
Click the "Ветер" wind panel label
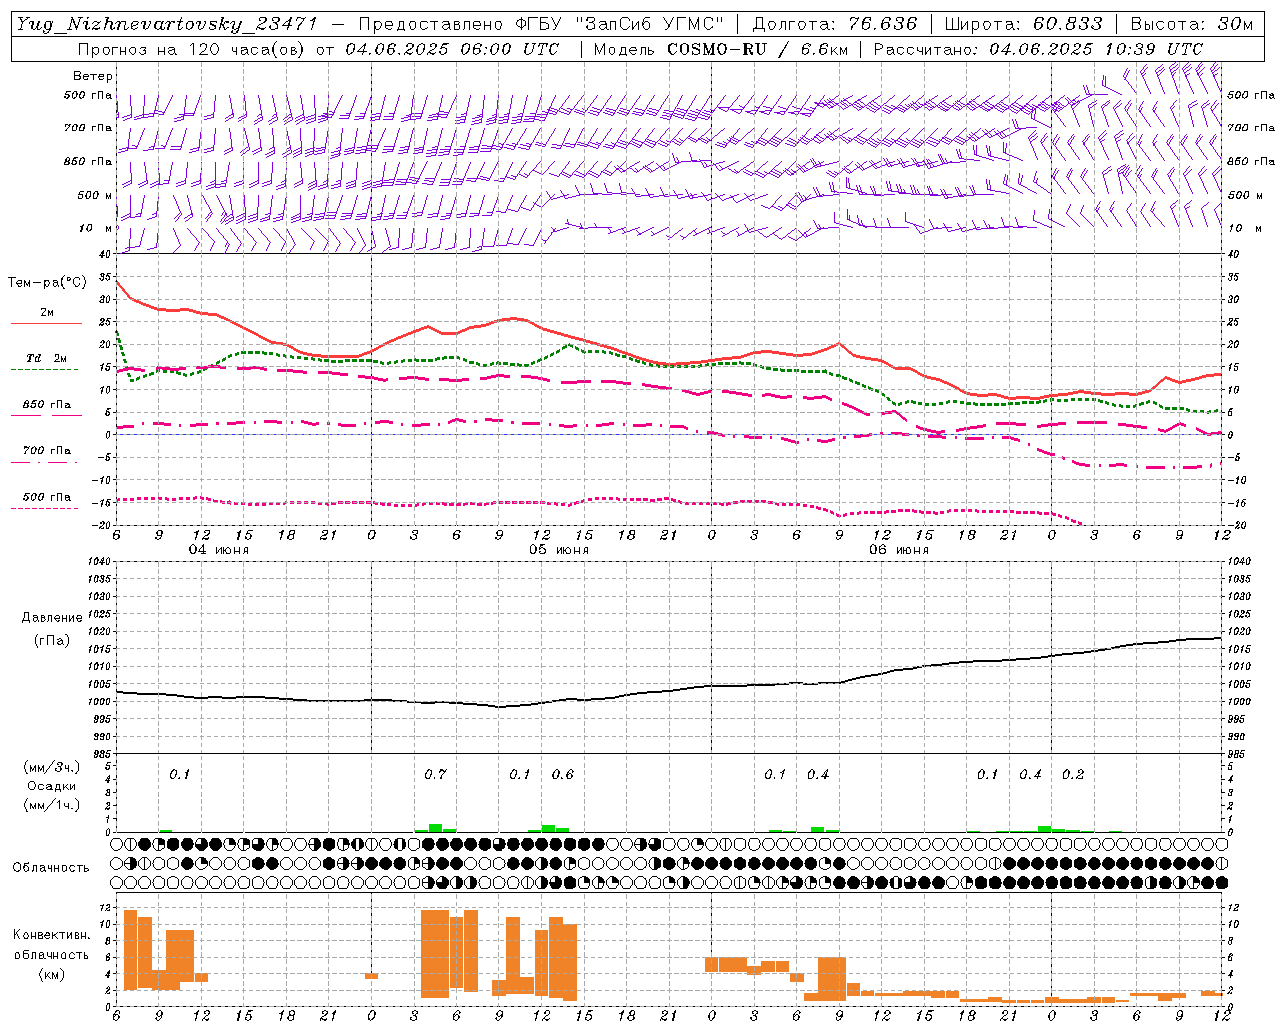(x=93, y=76)
